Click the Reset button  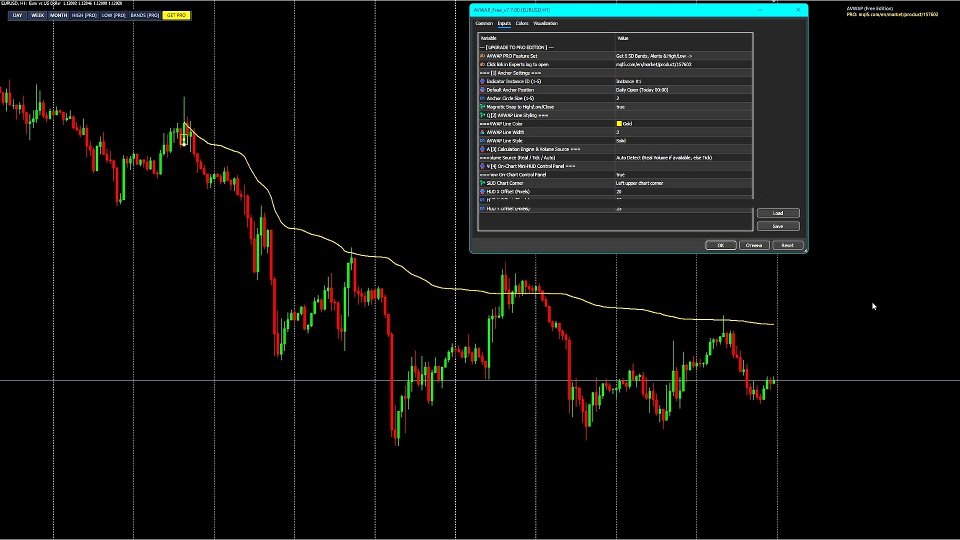[787, 245]
